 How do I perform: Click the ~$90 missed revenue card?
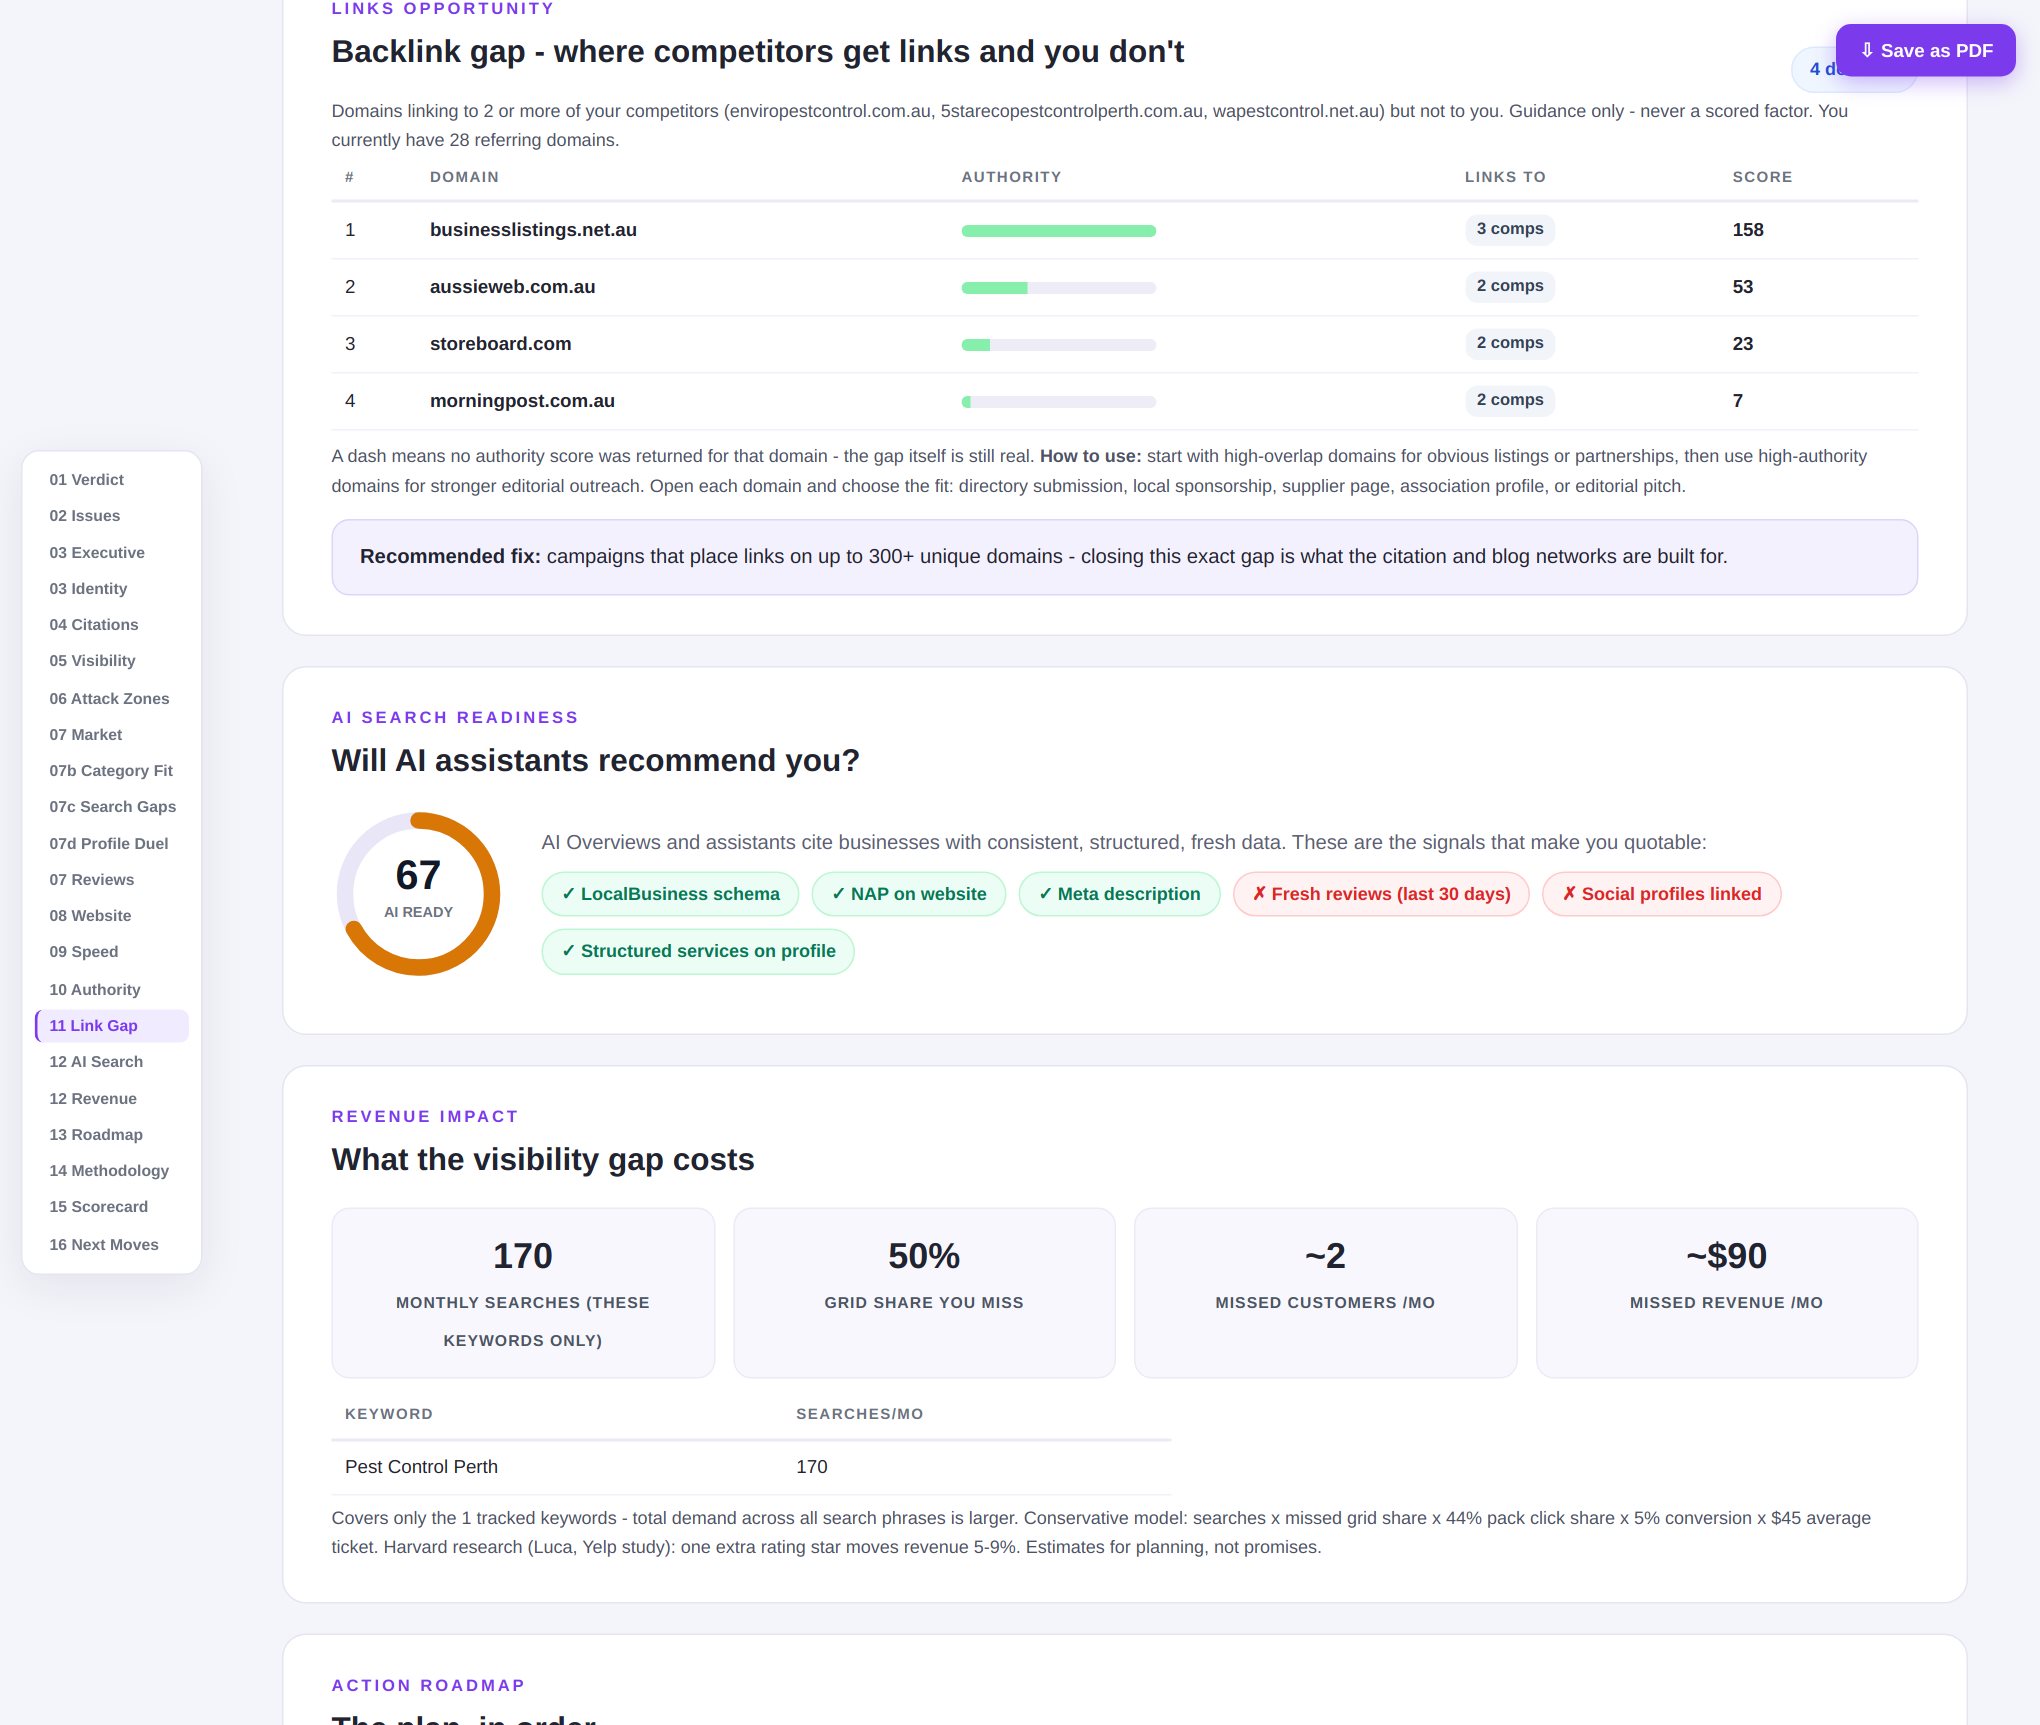pyautogui.click(x=1726, y=1293)
